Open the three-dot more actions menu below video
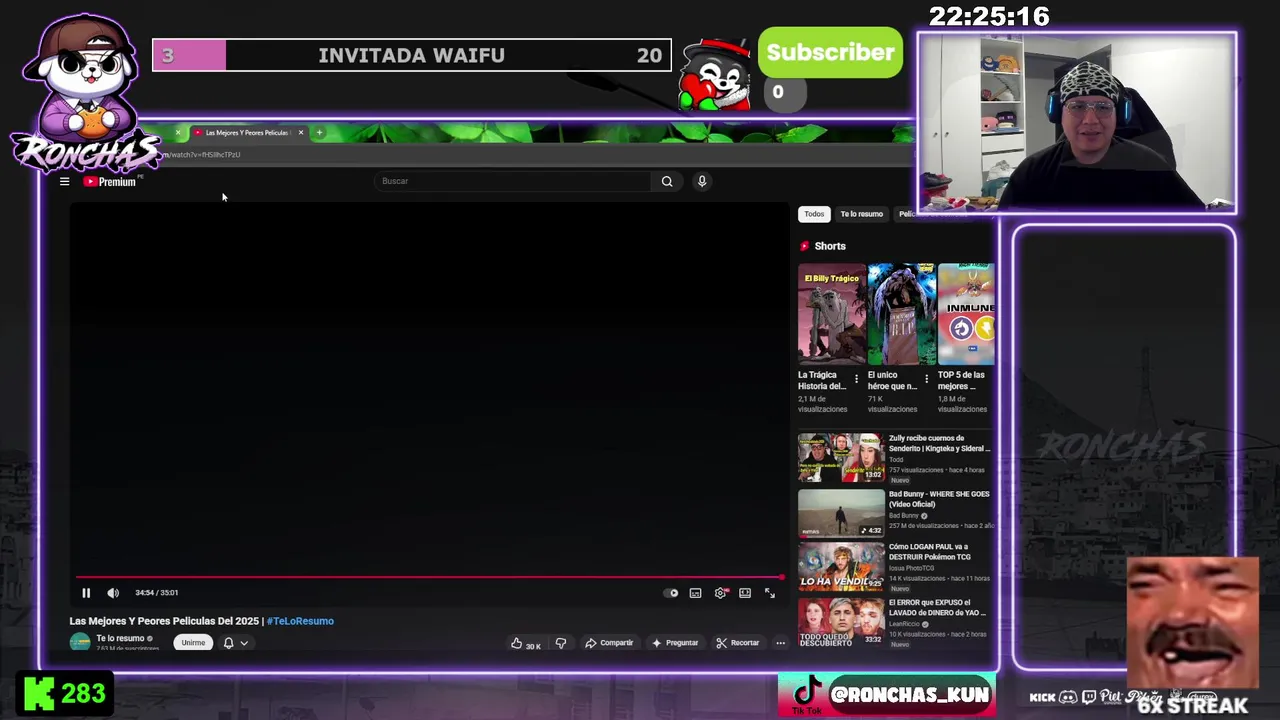Image resolution: width=1280 pixels, height=720 pixels. [781, 643]
